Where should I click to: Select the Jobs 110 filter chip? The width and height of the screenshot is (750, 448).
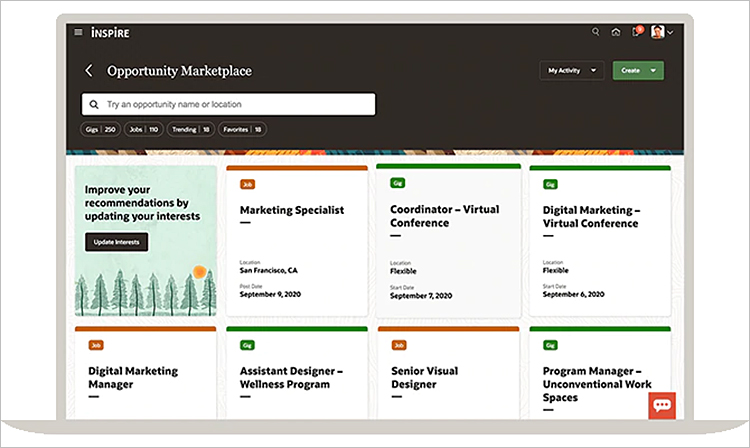pos(144,130)
